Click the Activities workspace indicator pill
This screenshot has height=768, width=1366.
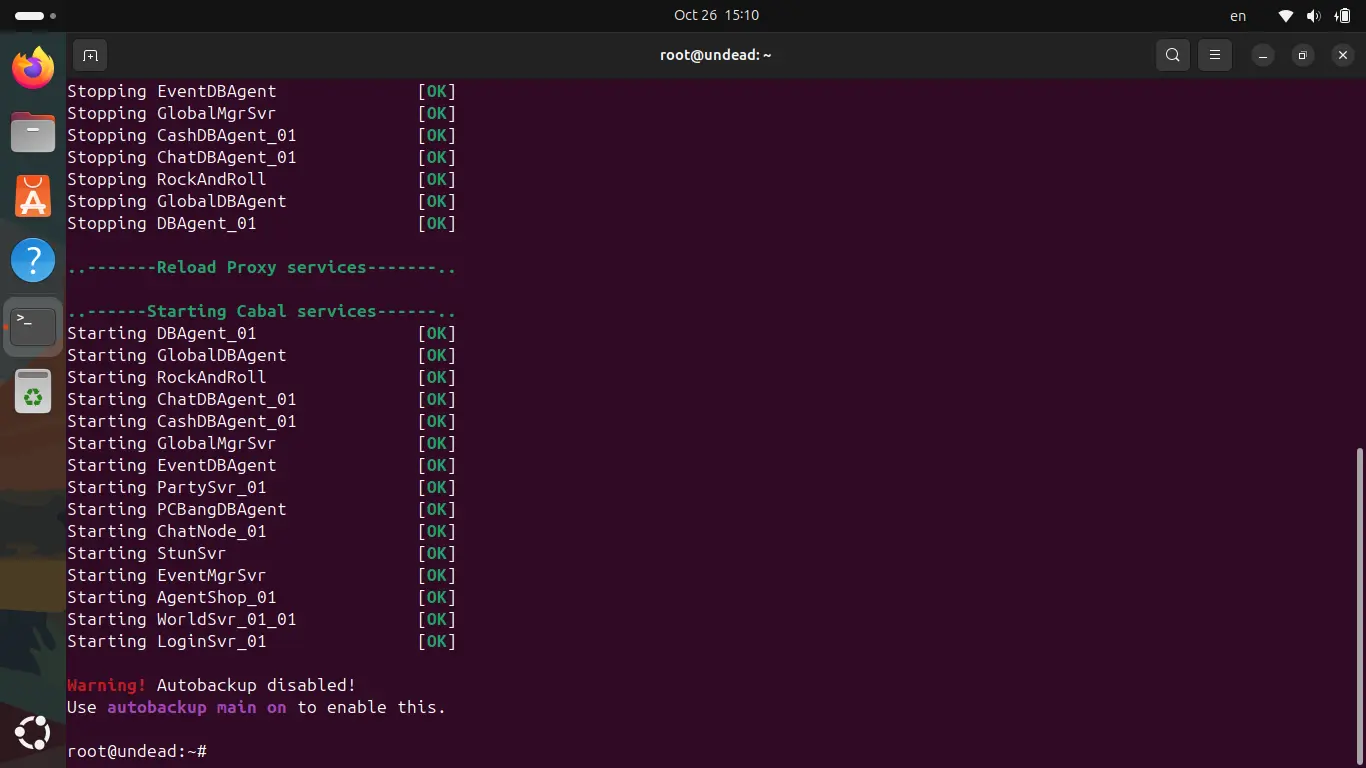(x=36, y=16)
